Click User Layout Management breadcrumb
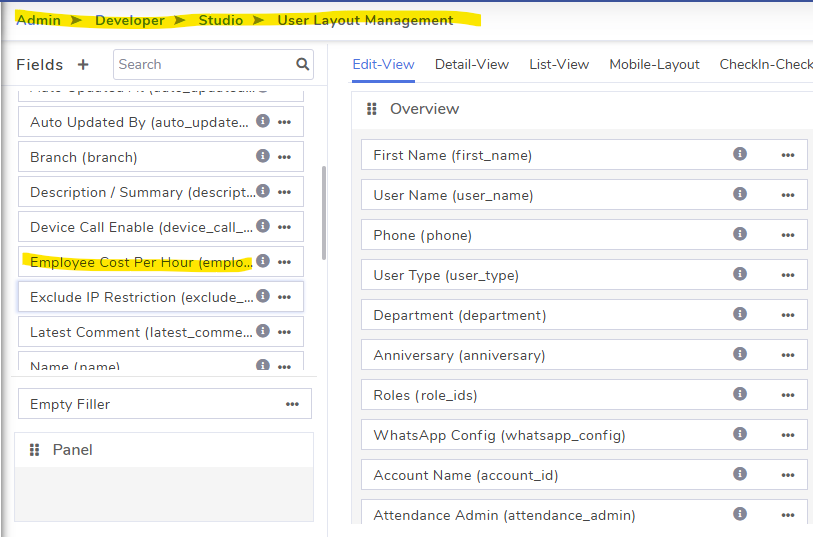The height and width of the screenshot is (537, 813). pyautogui.click(x=366, y=20)
